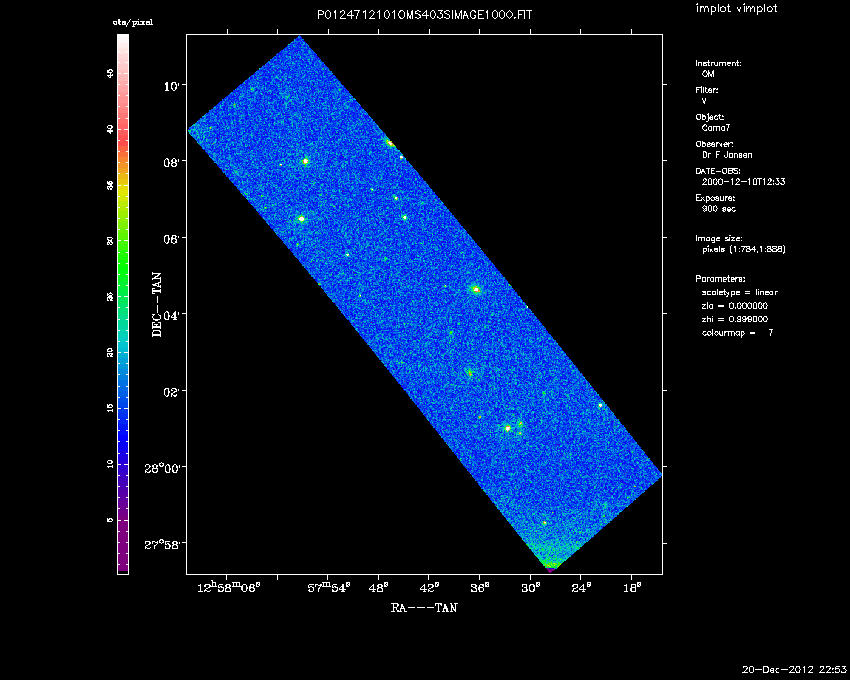Click the file name title P0124712101OMS403SIMAGE1000.FIT
This screenshot has height=680, width=850.
(x=424, y=14)
